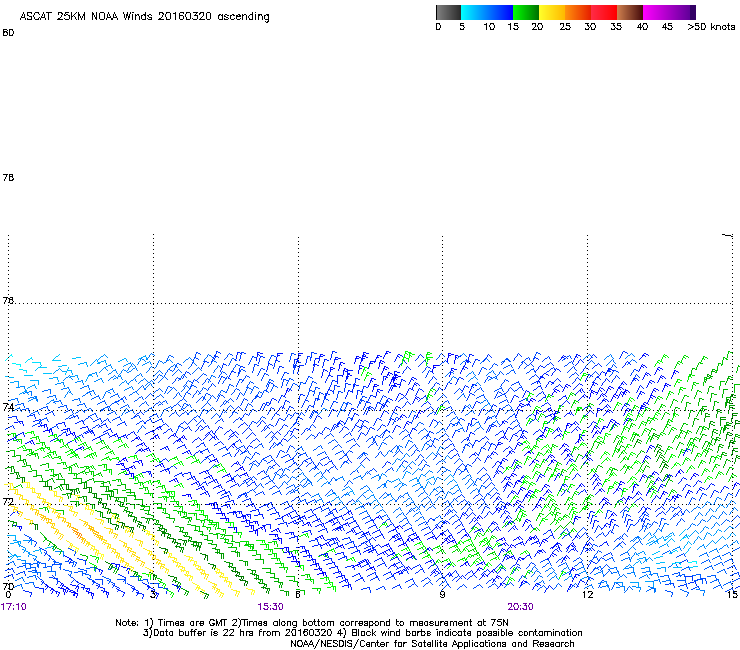740x650 pixels.
Task: Click the 74 latitude label on the left axis
Action: click(x=8, y=407)
